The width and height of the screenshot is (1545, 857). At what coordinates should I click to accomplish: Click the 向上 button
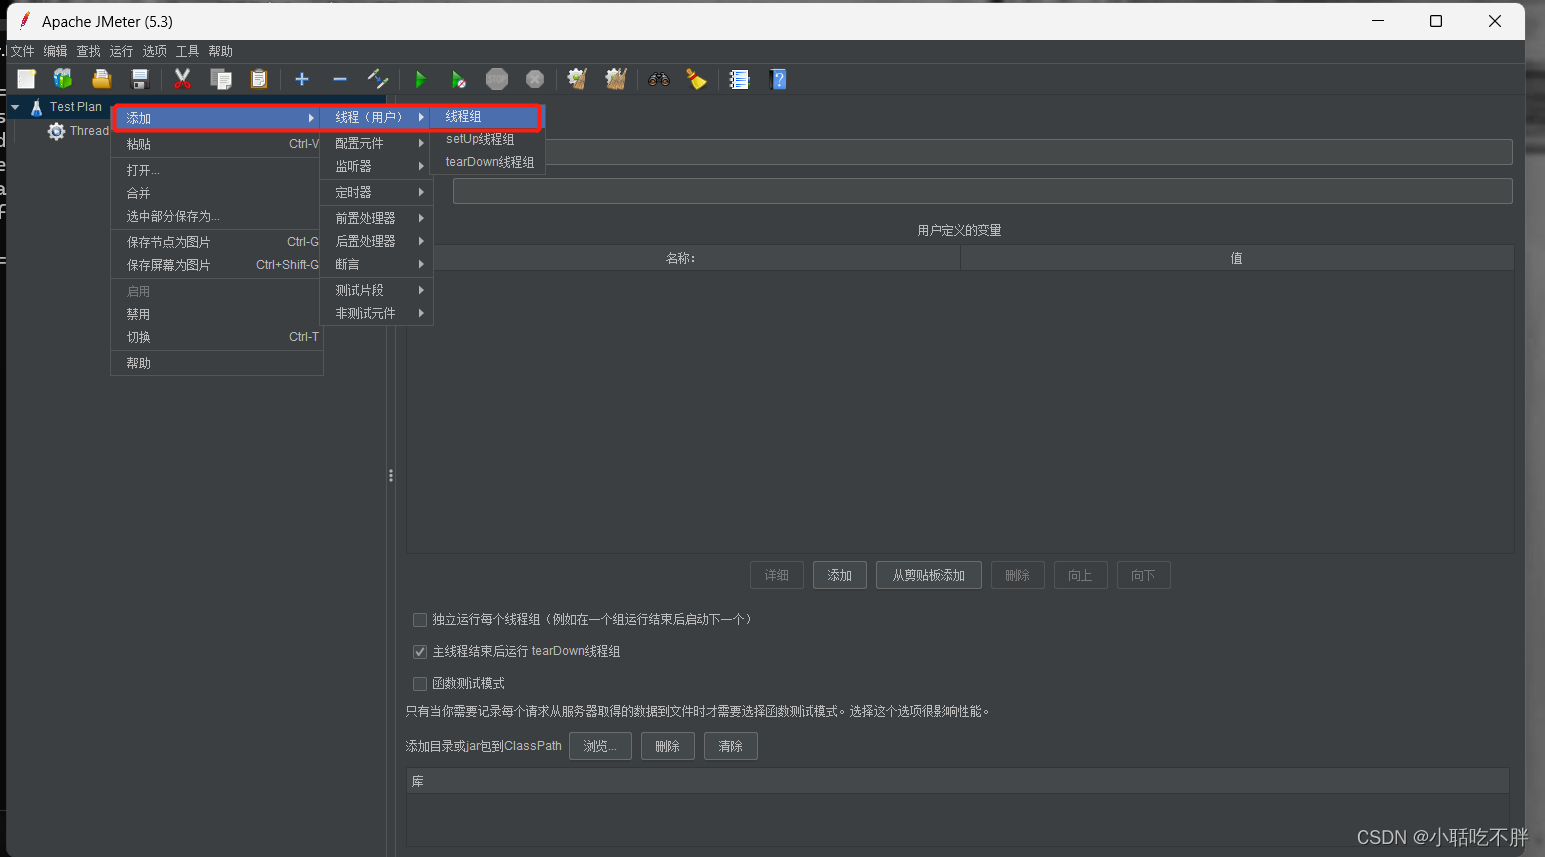pos(1080,576)
